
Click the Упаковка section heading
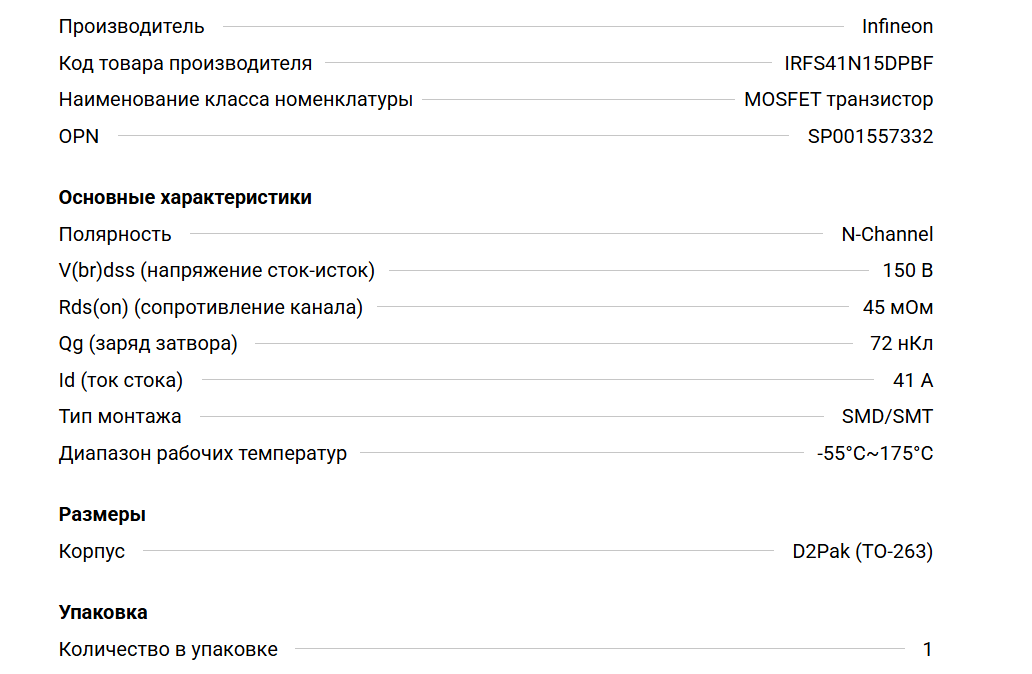pyautogui.click(x=103, y=613)
